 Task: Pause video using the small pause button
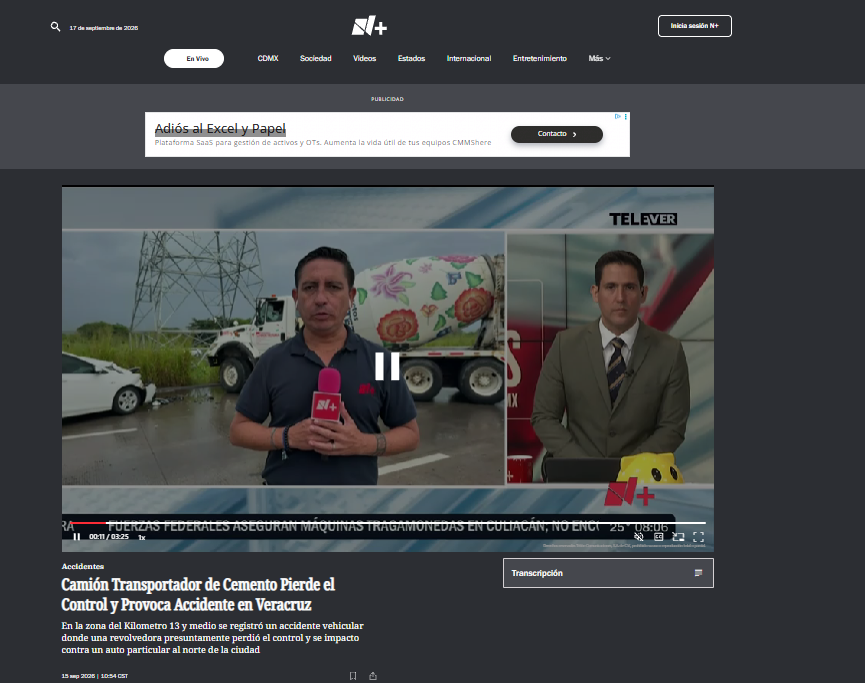[x=77, y=537]
